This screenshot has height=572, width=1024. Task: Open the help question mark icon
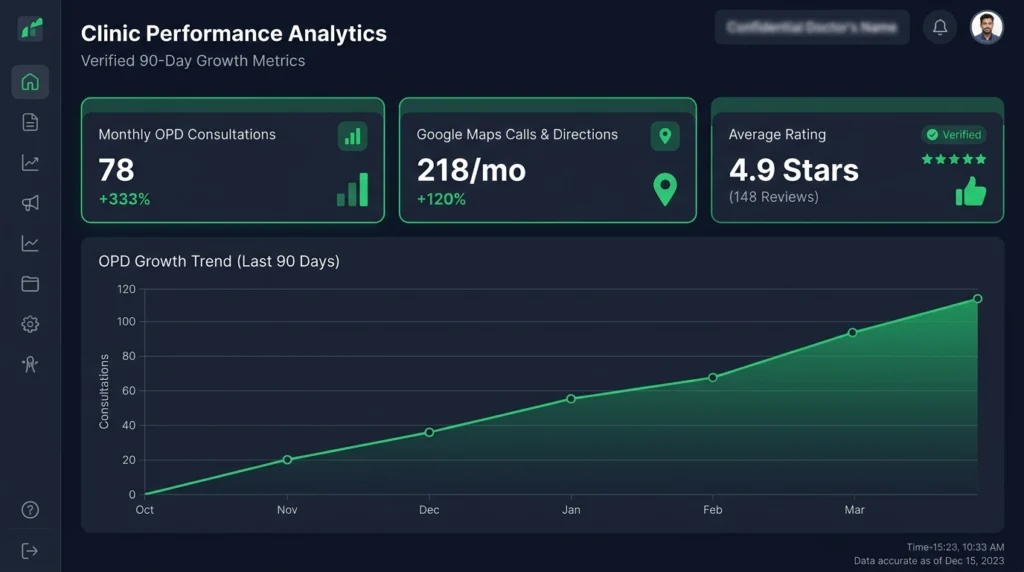30,510
